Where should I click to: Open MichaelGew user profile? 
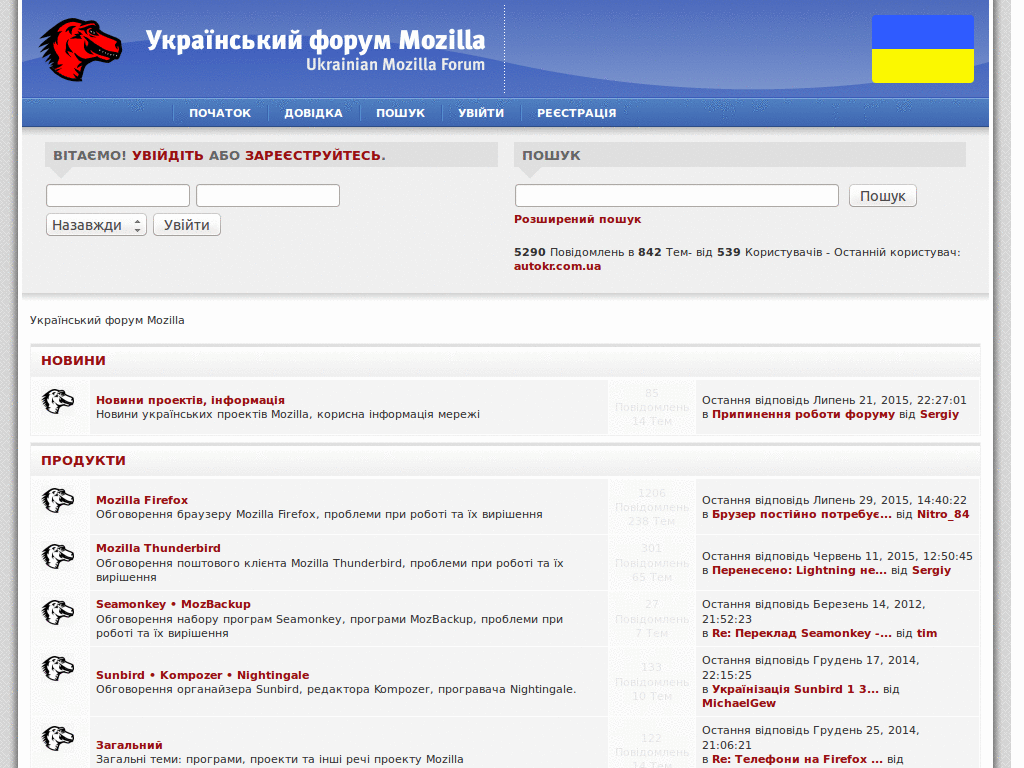(x=739, y=703)
